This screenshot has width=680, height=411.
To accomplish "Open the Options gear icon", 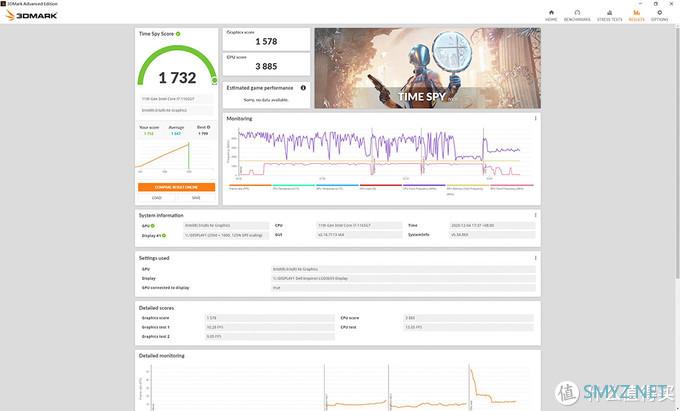I will pyautogui.click(x=659, y=13).
